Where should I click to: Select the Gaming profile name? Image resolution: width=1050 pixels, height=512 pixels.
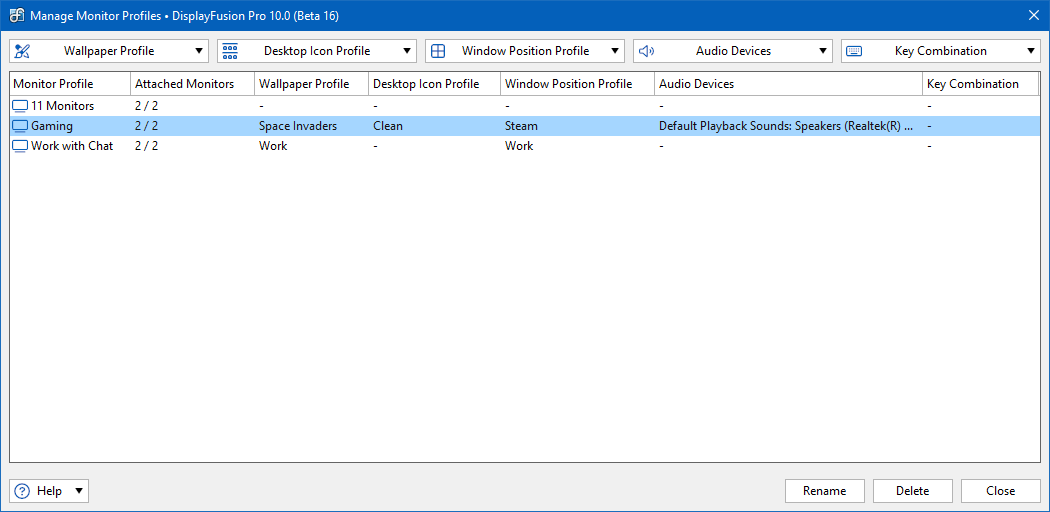coord(52,126)
